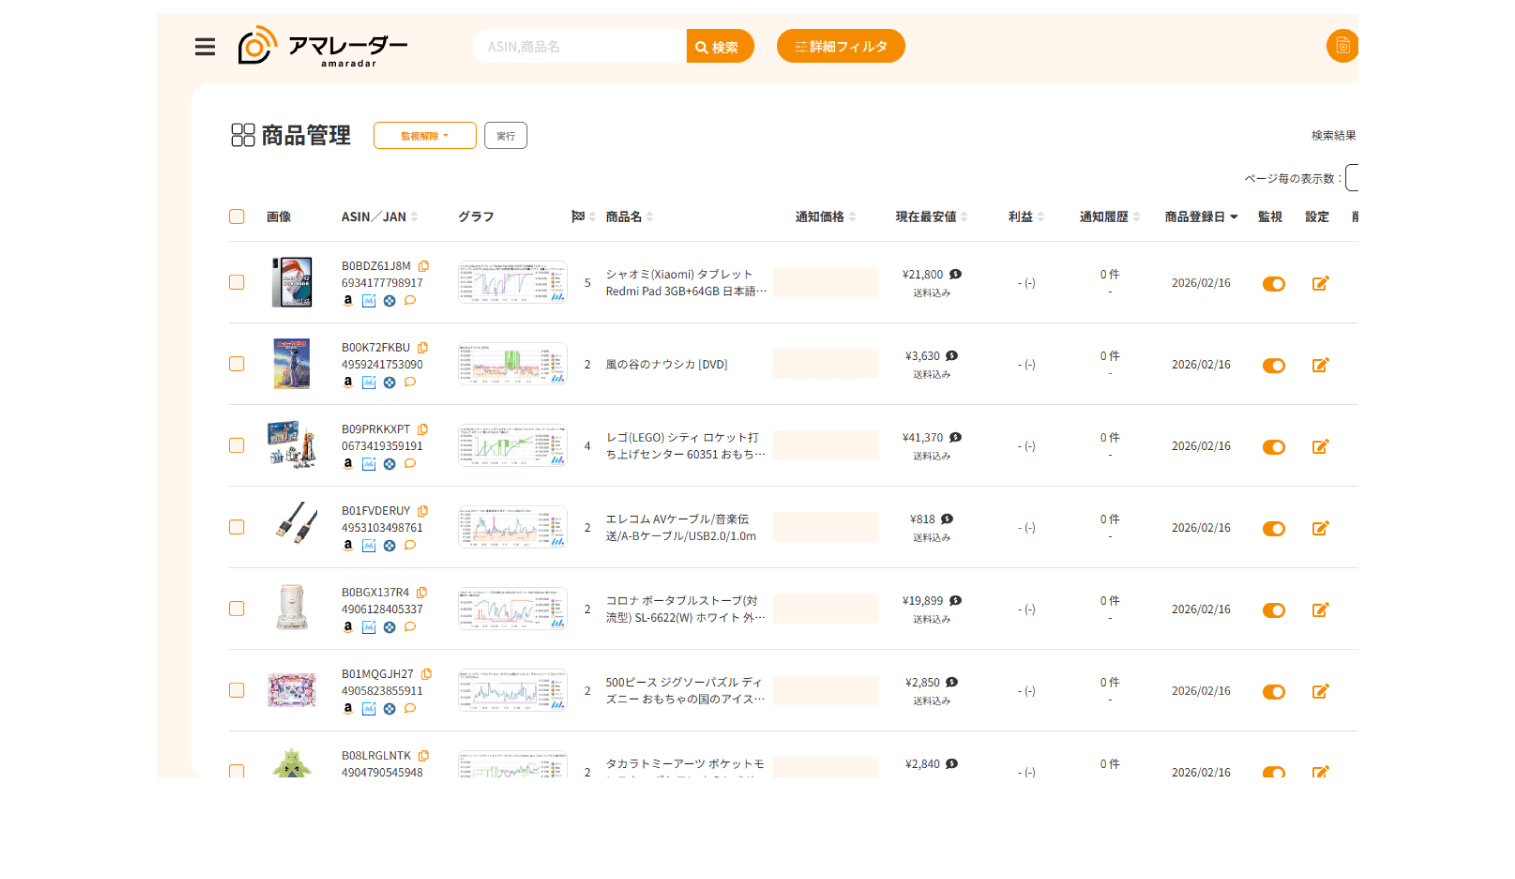Click the orange 検索 search button

tap(720, 47)
